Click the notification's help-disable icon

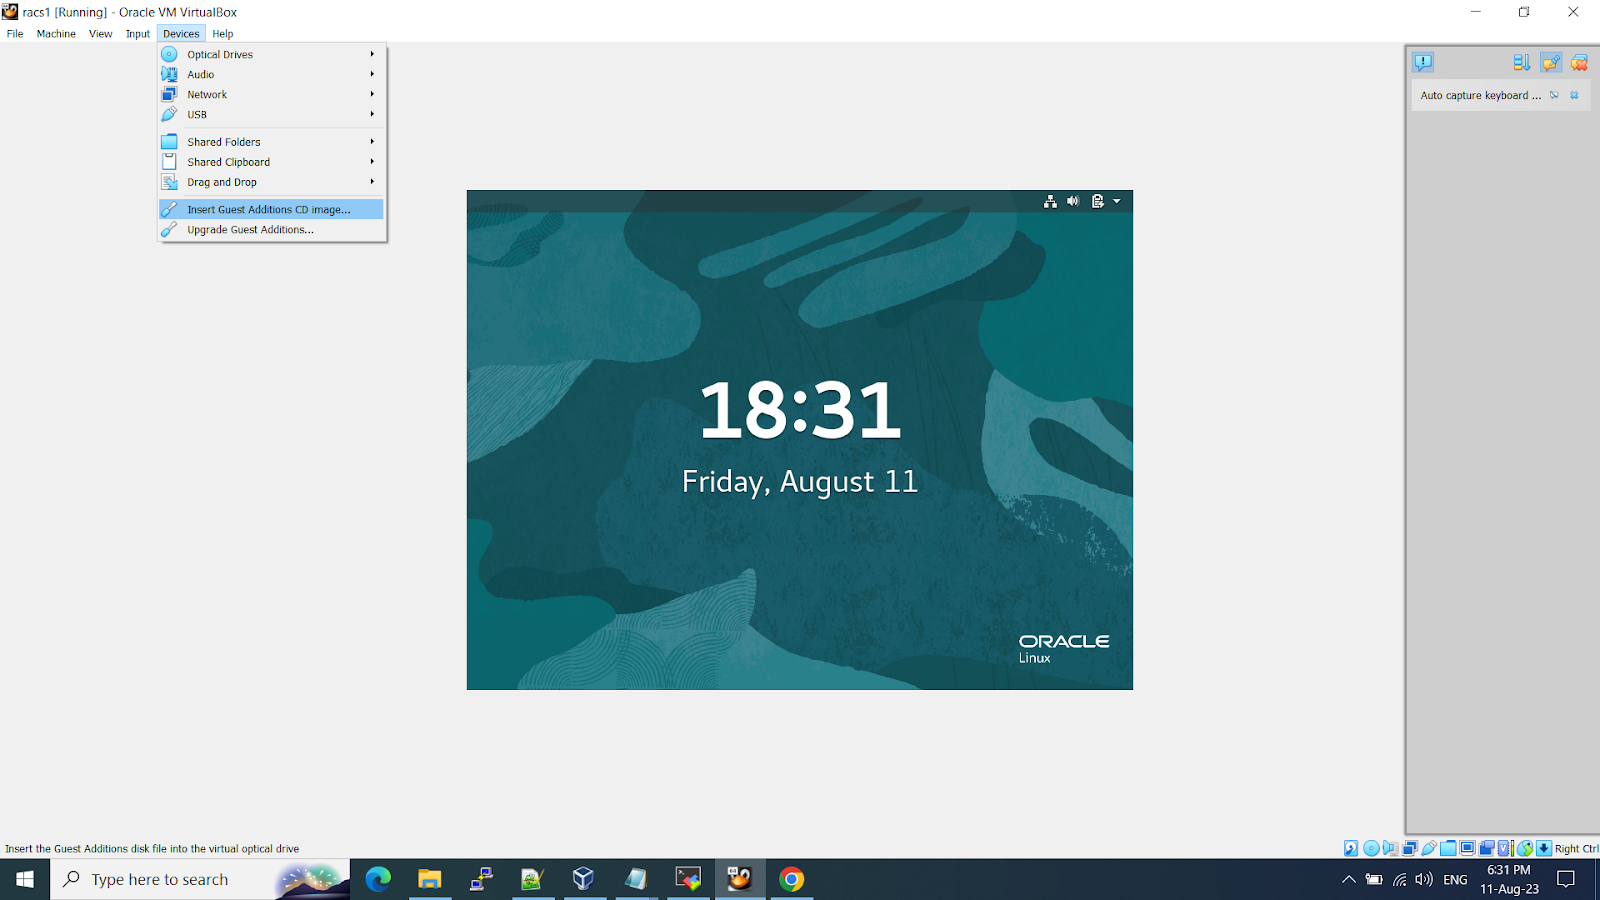(x=1554, y=95)
